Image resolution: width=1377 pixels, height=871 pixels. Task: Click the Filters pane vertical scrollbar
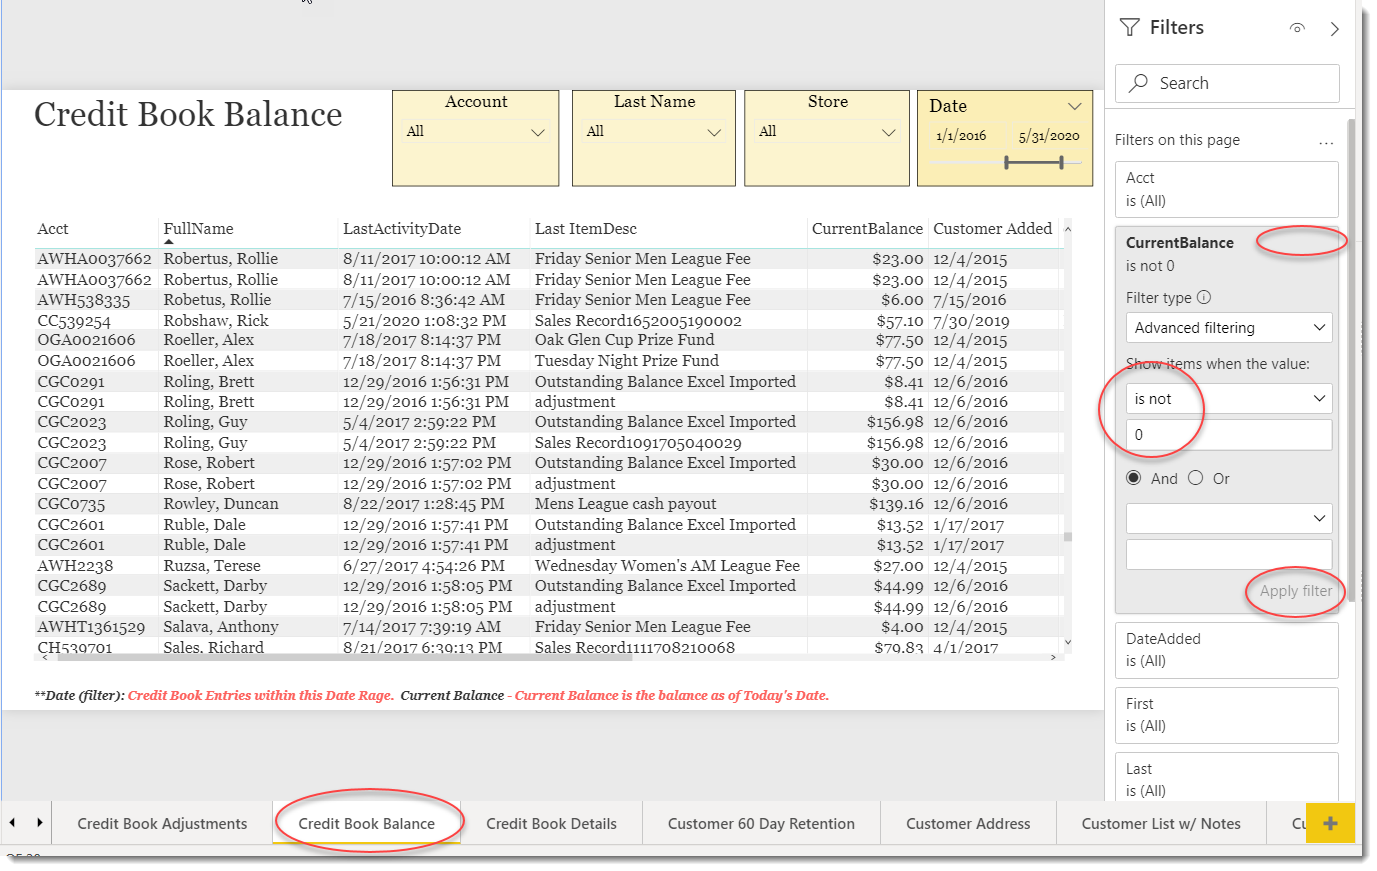[x=1351, y=360]
